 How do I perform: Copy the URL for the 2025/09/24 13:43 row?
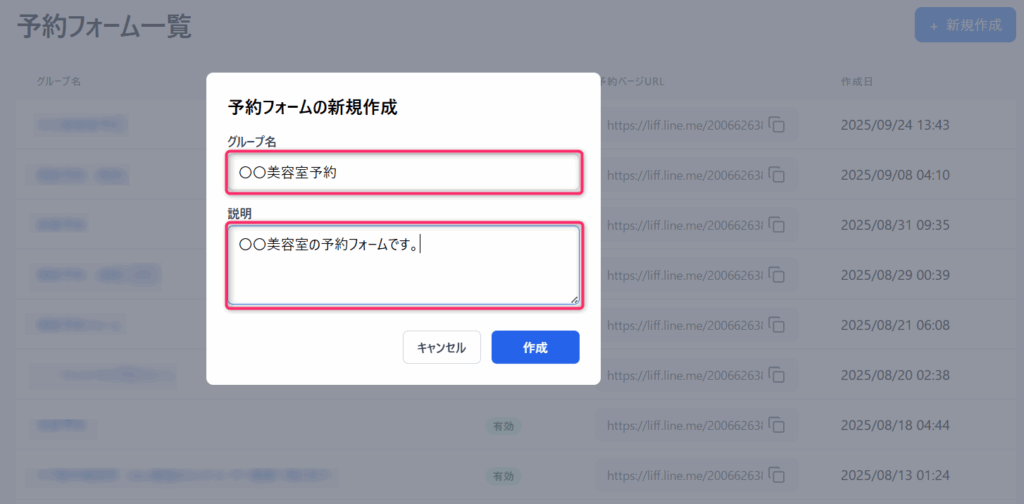coord(777,125)
